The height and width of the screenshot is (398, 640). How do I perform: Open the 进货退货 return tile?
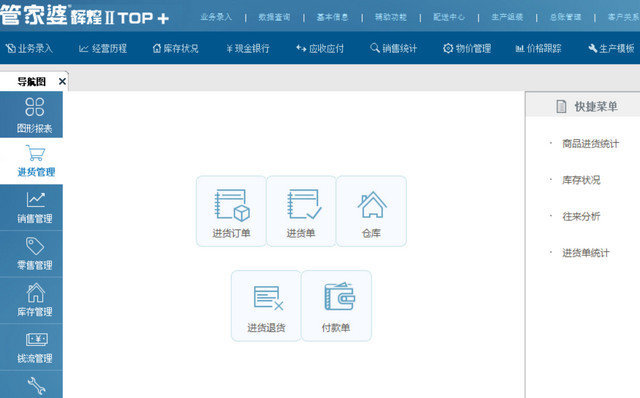click(x=266, y=306)
